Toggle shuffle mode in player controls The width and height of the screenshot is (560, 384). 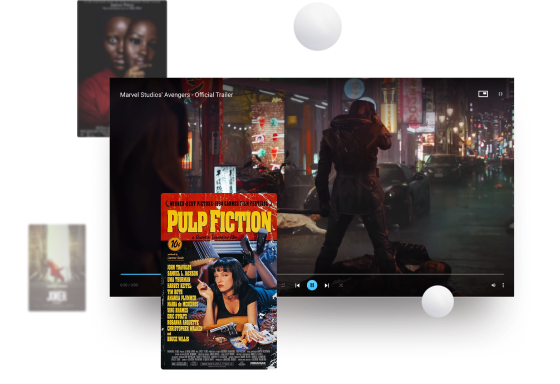pyautogui.click(x=341, y=285)
